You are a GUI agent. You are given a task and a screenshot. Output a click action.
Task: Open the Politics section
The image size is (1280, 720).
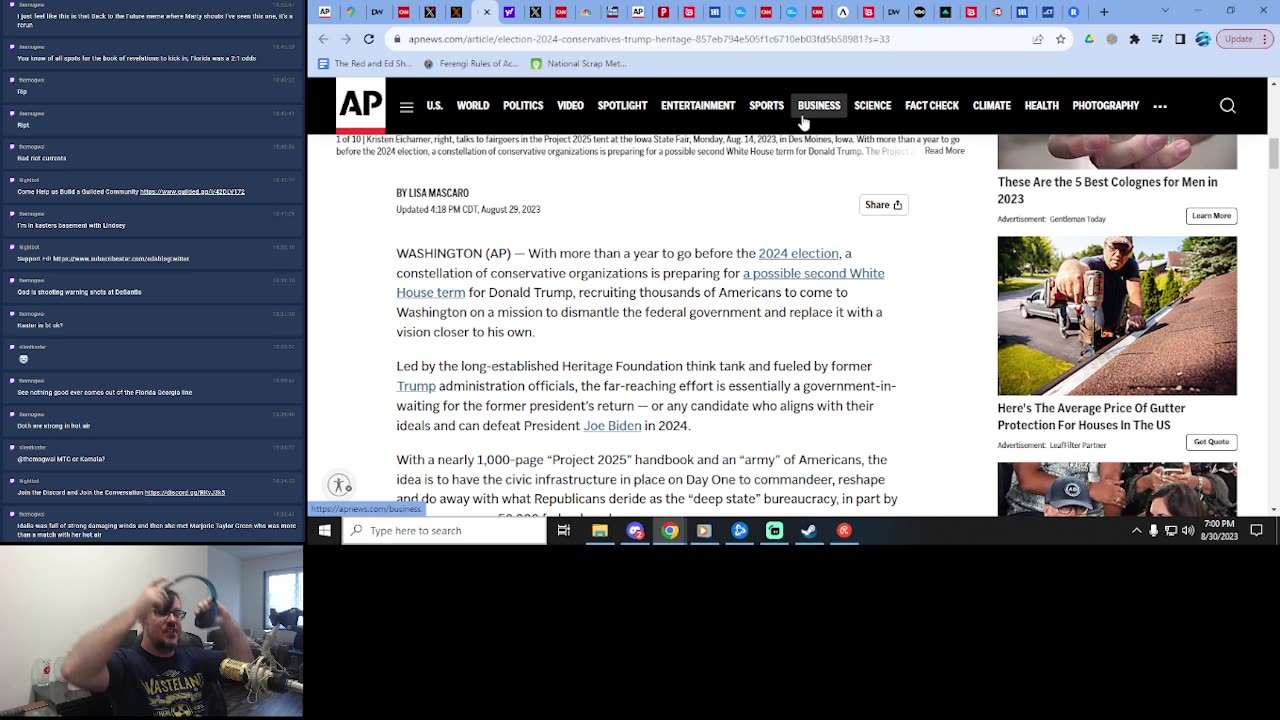click(523, 106)
